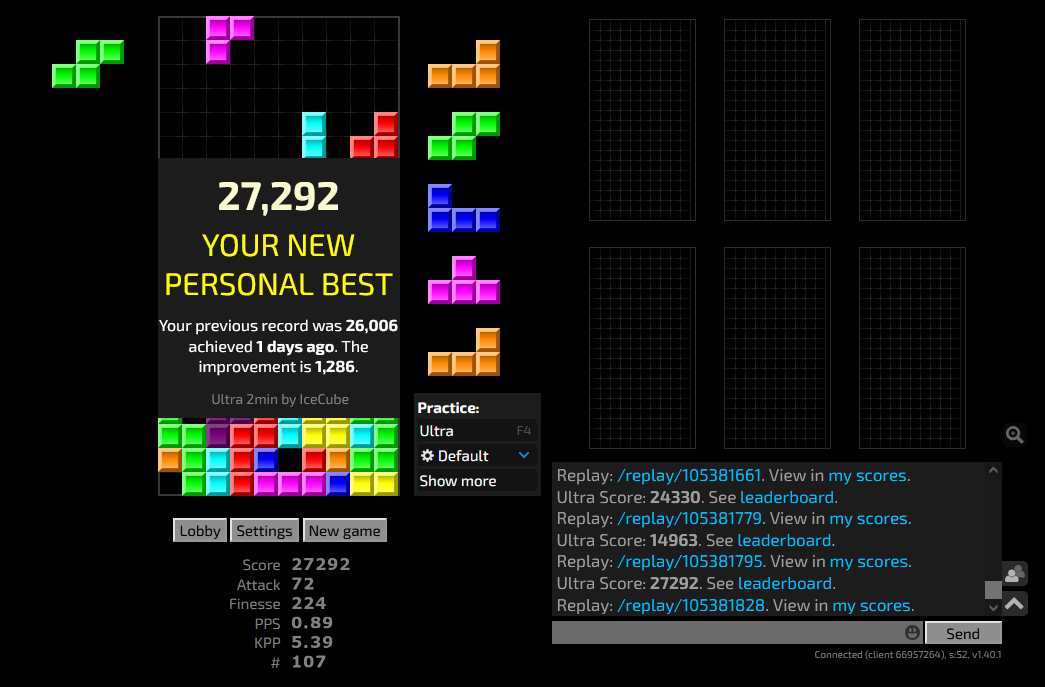Click the PPS value 0.89
Screen dimensions: 1045x687
click(312, 622)
